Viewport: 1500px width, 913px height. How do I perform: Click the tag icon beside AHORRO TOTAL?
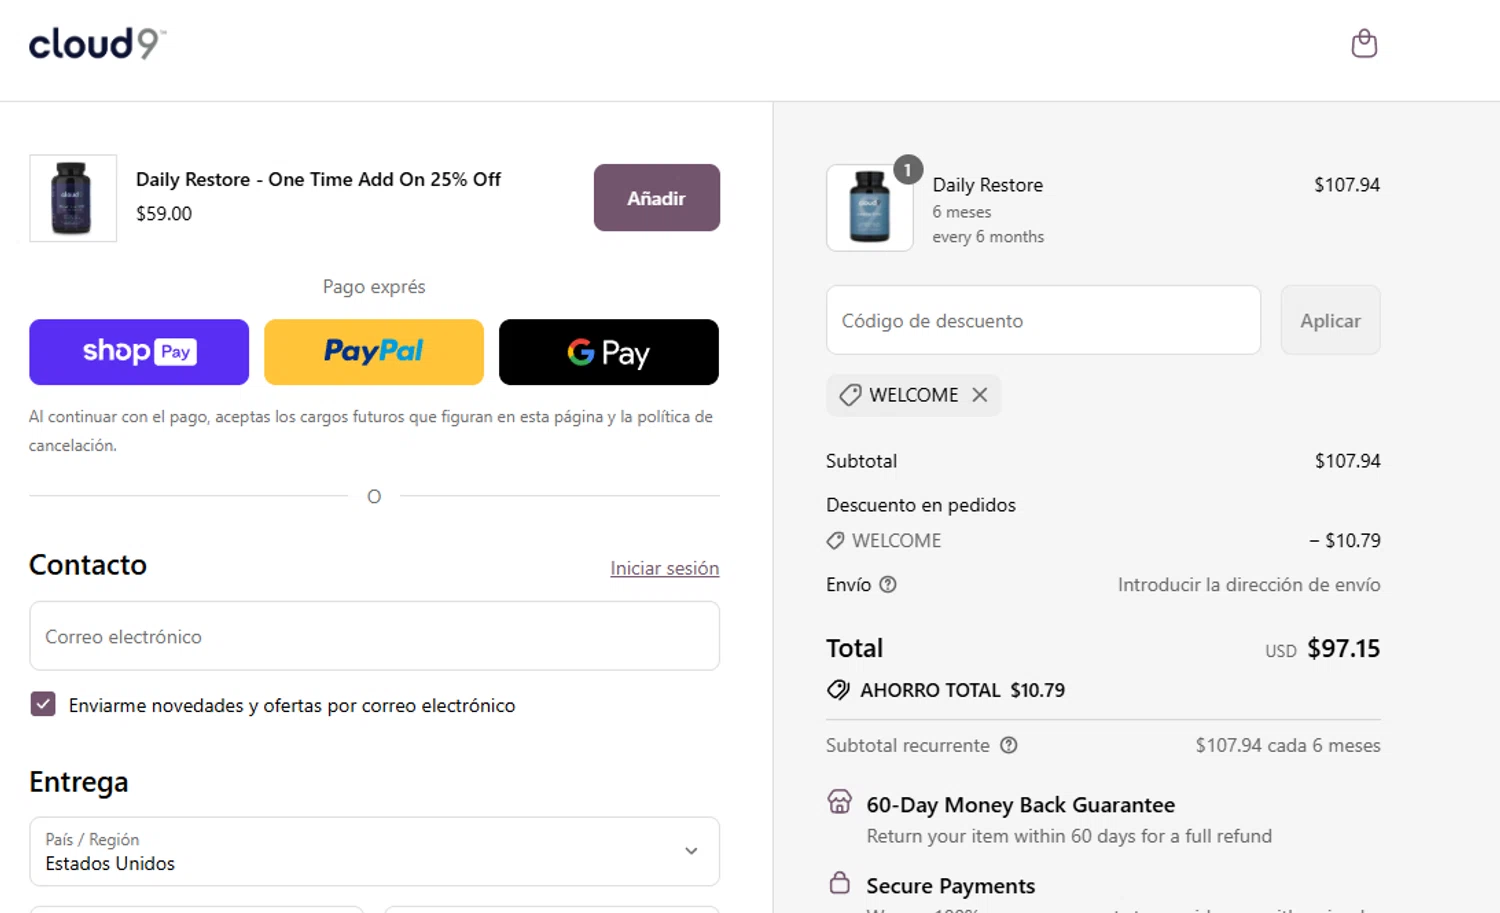839,690
